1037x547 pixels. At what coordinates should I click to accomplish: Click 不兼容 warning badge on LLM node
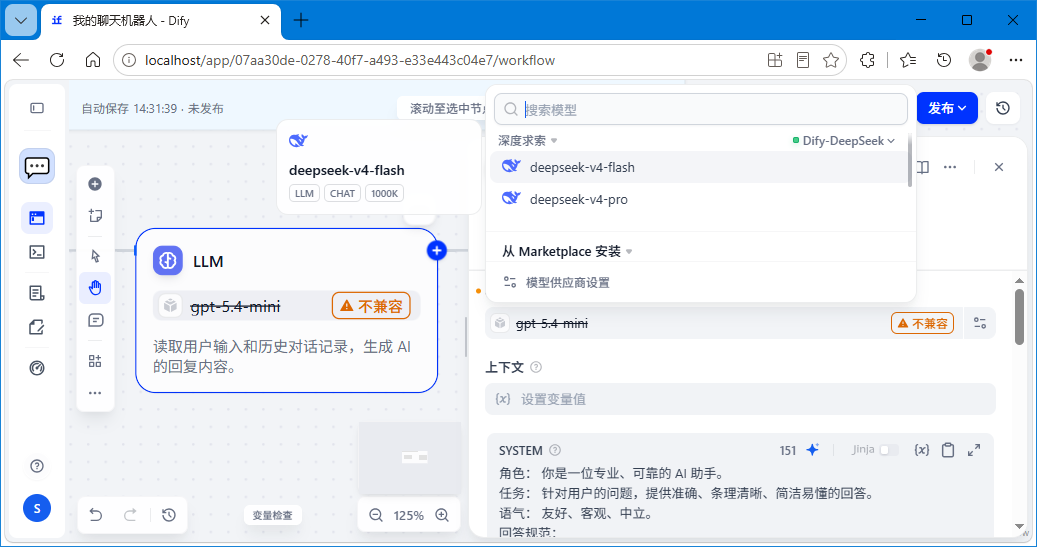click(x=371, y=306)
